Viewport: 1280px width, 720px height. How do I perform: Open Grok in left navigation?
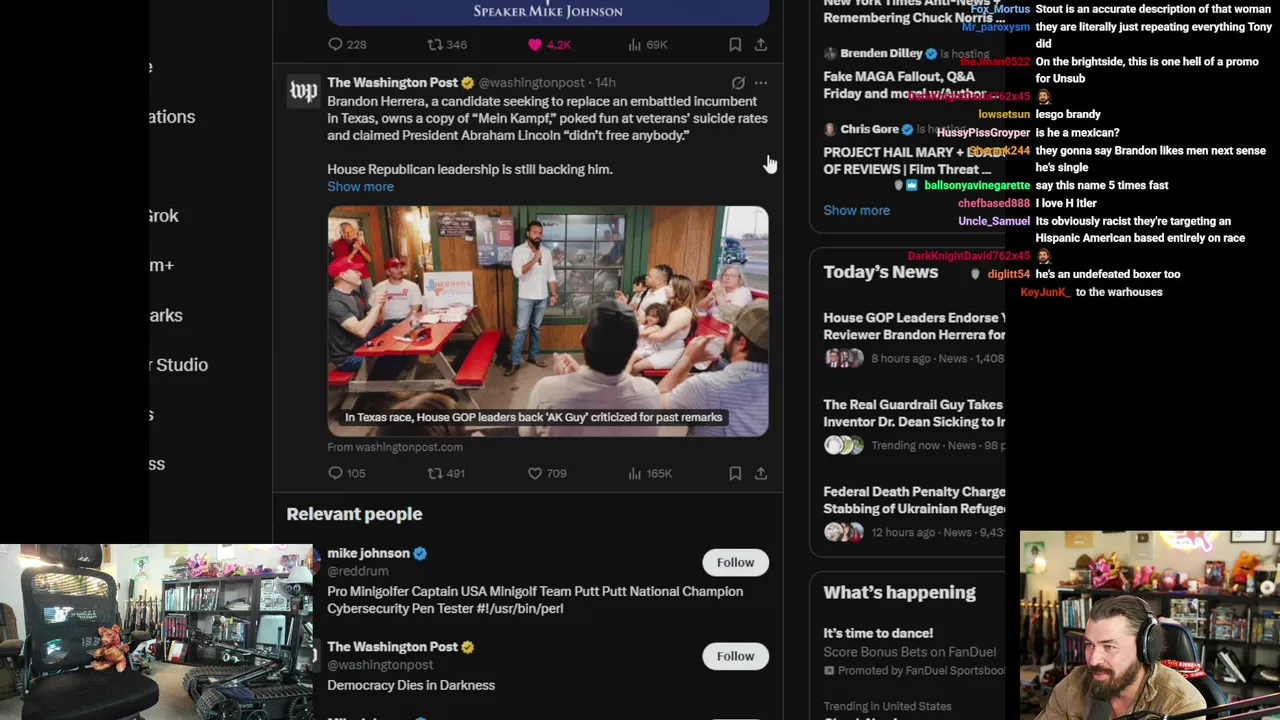coord(163,216)
